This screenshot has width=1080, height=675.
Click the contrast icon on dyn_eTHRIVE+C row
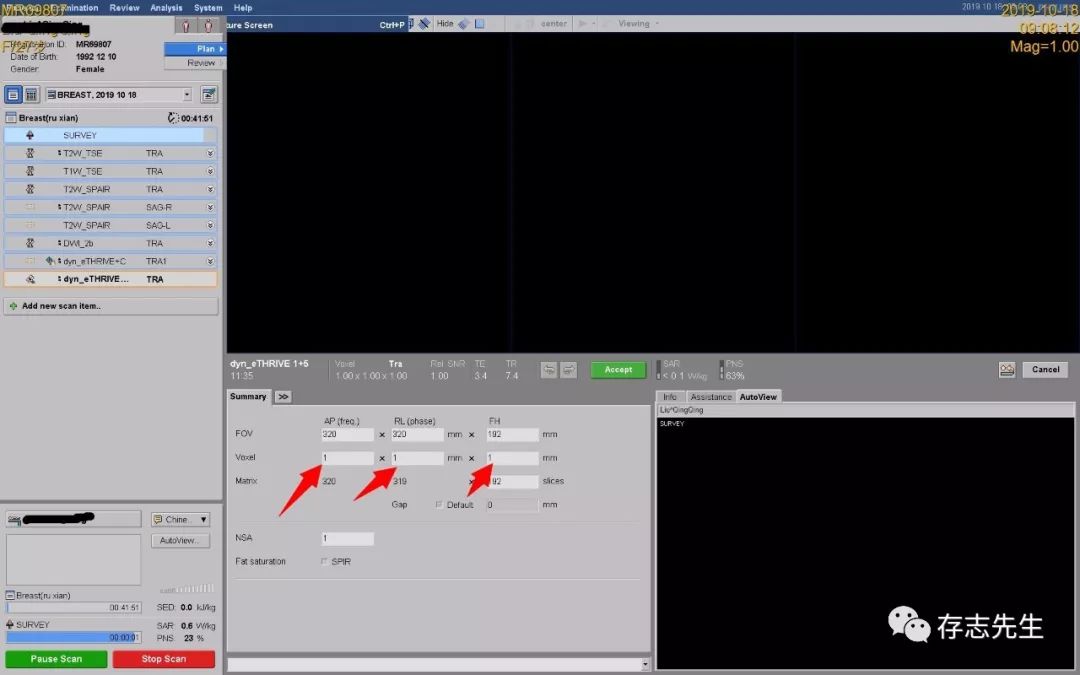50,261
